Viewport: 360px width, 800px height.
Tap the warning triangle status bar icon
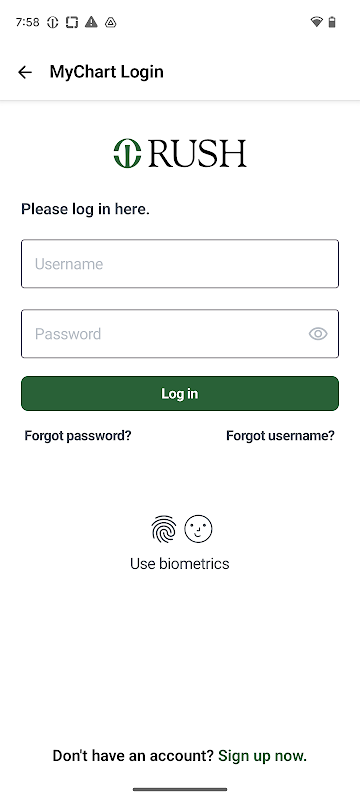pyautogui.click(x=91, y=22)
